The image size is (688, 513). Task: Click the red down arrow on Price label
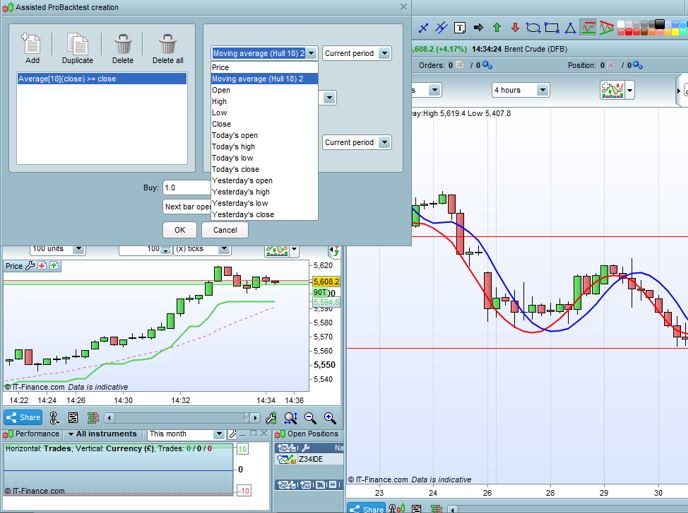[x=42, y=265]
